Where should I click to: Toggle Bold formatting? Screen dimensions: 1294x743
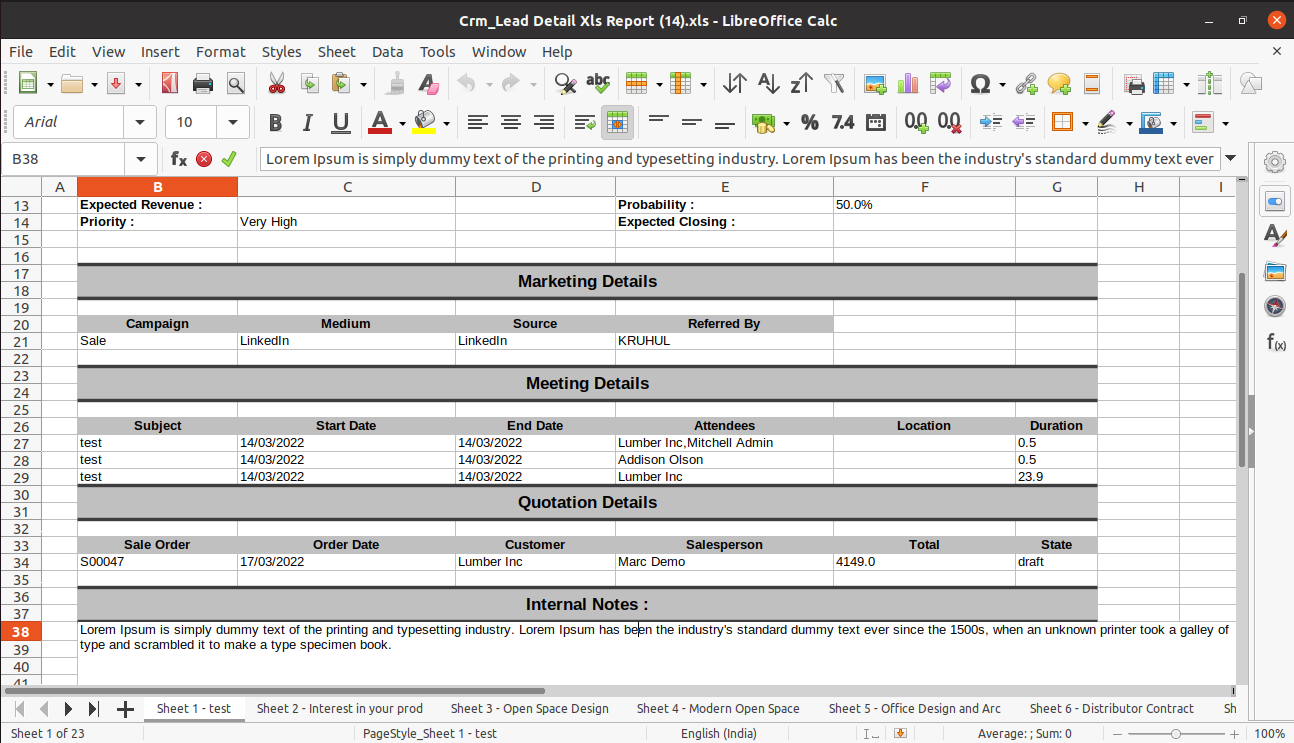pyautogui.click(x=275, y=122)
